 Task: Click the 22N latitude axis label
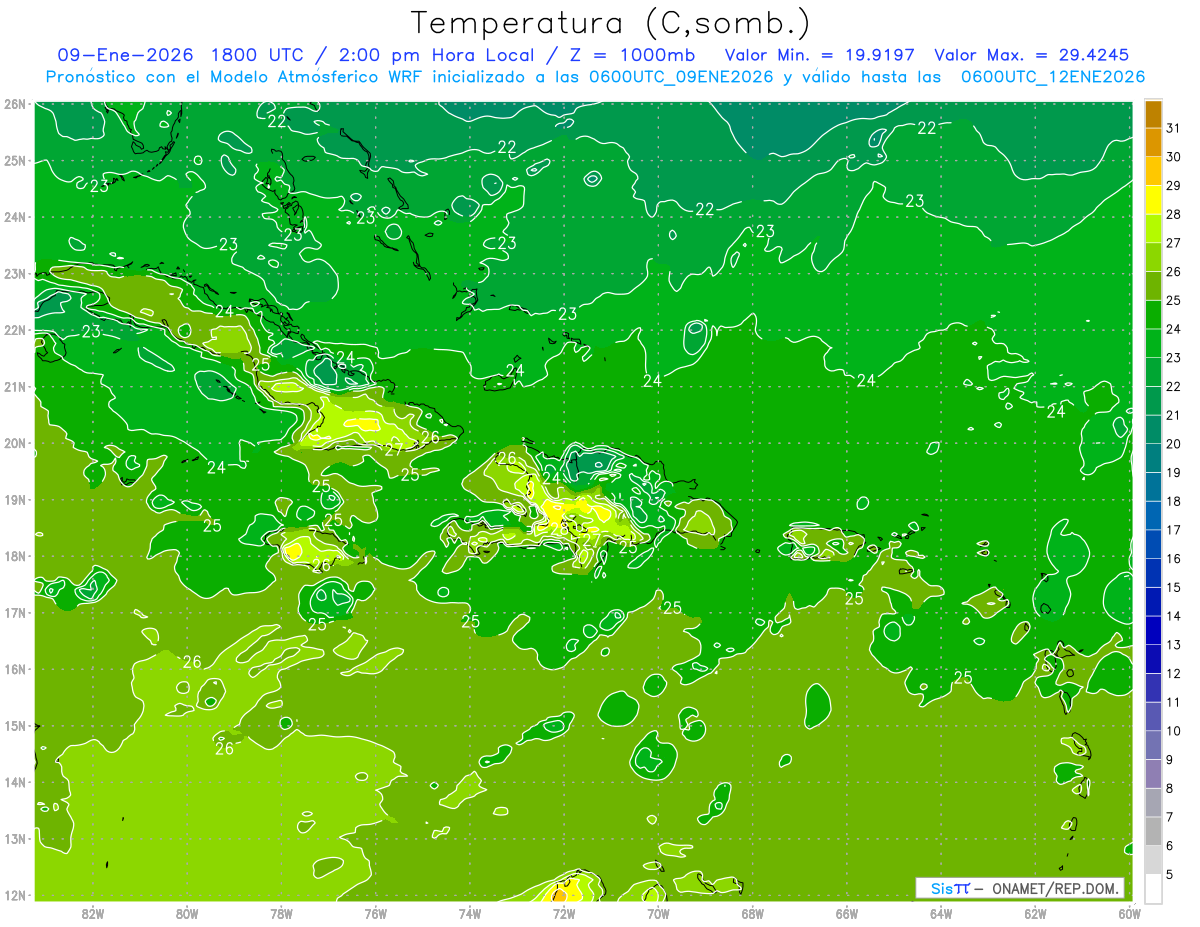14,330
